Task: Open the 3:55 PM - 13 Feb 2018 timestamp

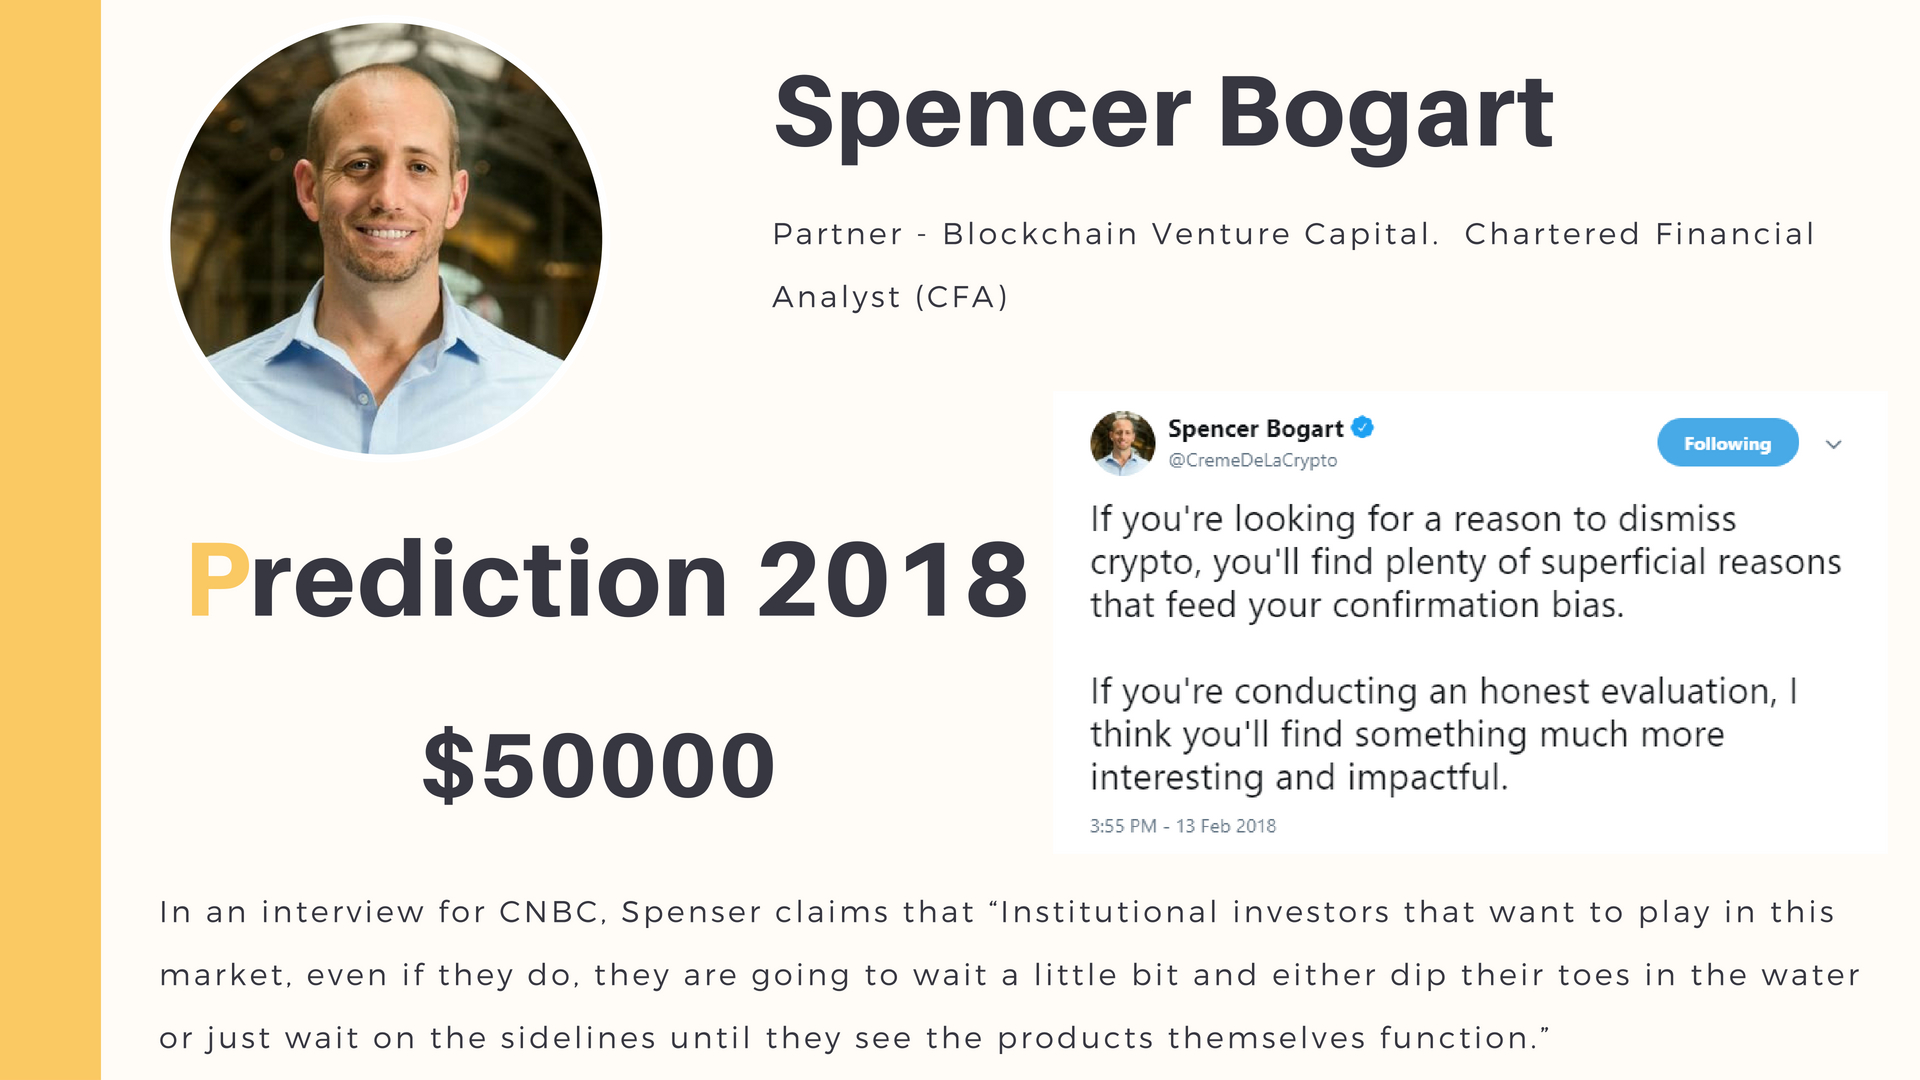Action: tap(1182, 826)
